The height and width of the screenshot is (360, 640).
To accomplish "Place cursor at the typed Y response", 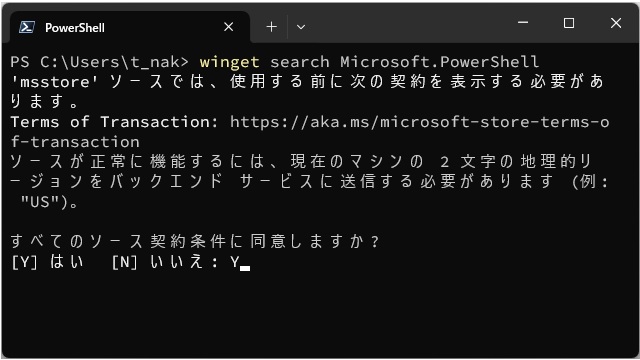I will click(x=235, y=262).
